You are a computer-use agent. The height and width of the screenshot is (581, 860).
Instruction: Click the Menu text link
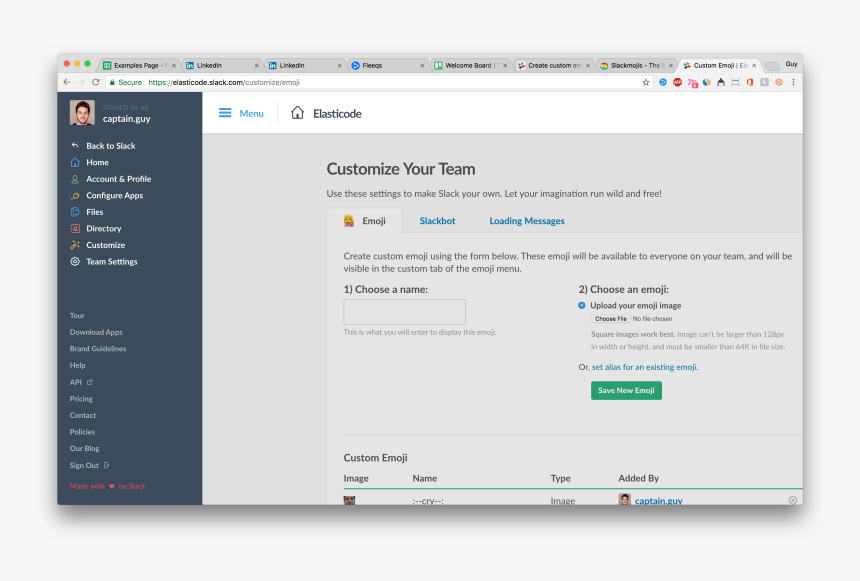(251, 114)
